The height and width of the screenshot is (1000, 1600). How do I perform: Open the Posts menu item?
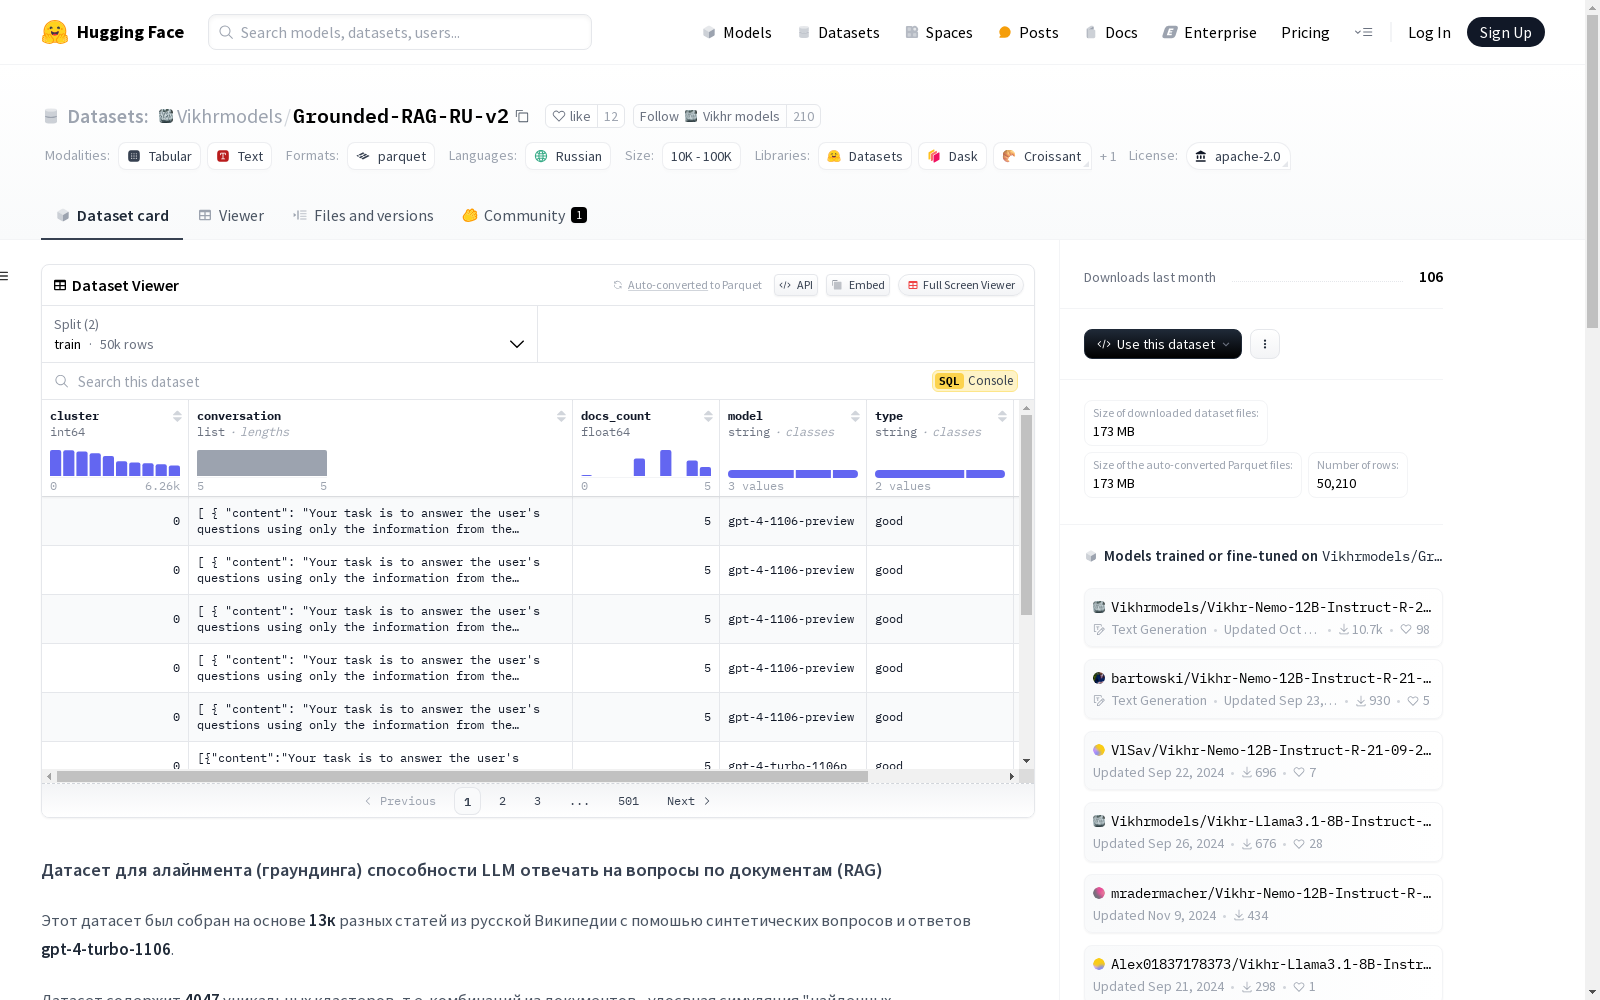point(1028,32)
